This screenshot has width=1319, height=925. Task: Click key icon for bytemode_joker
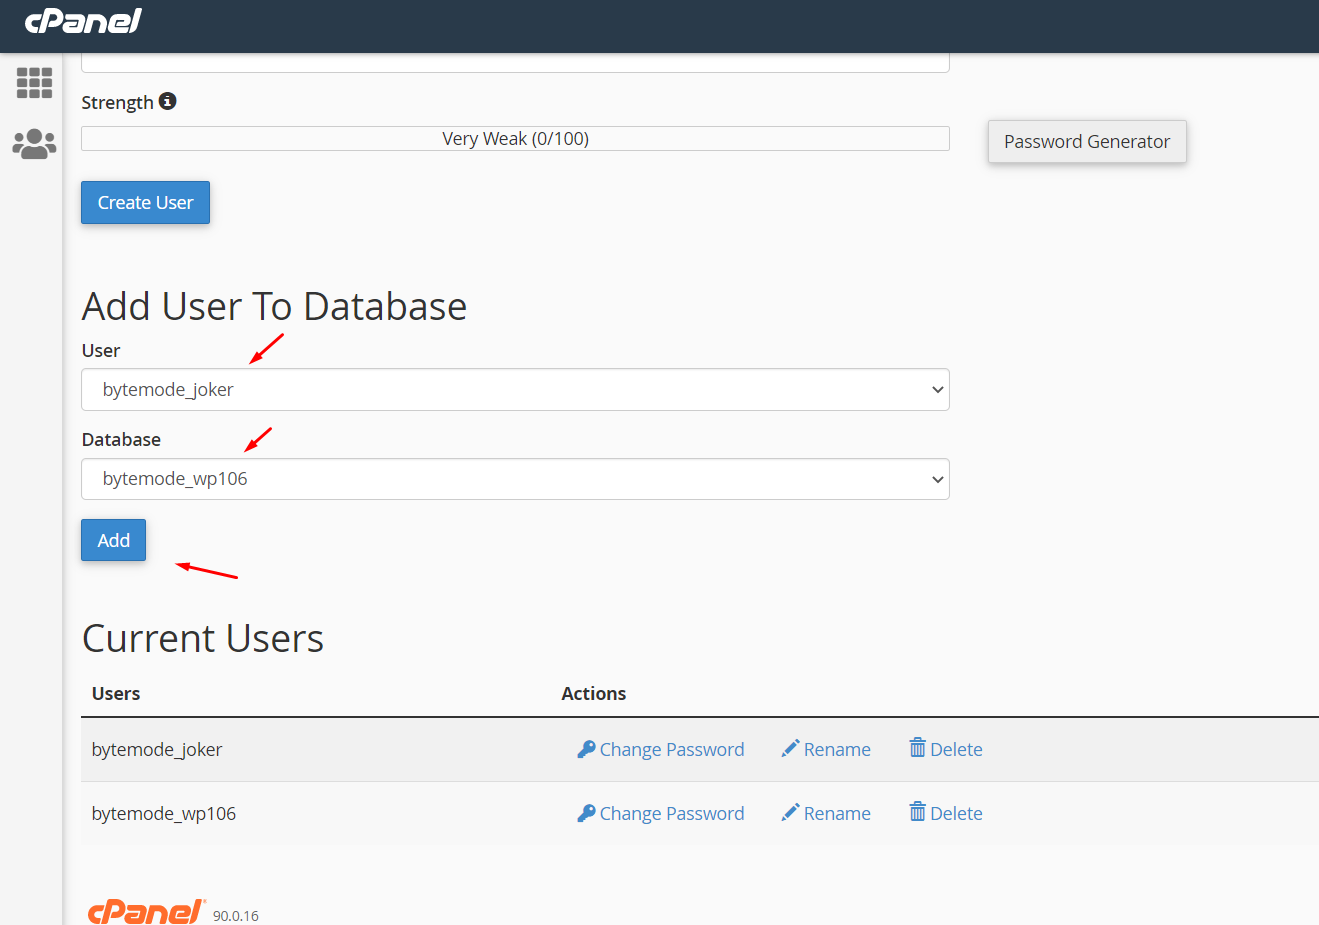click(x=586, y=749)
